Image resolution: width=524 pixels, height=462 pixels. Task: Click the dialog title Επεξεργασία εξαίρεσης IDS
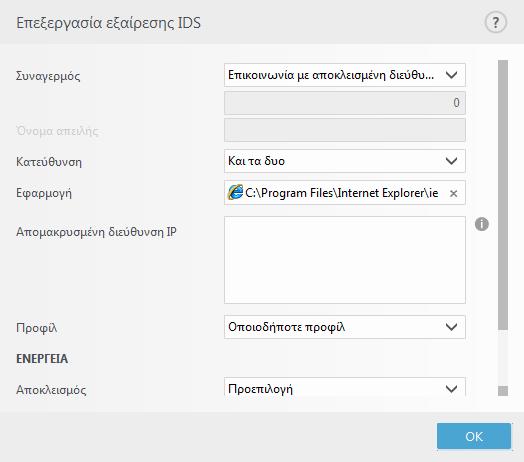pos(109,23)
